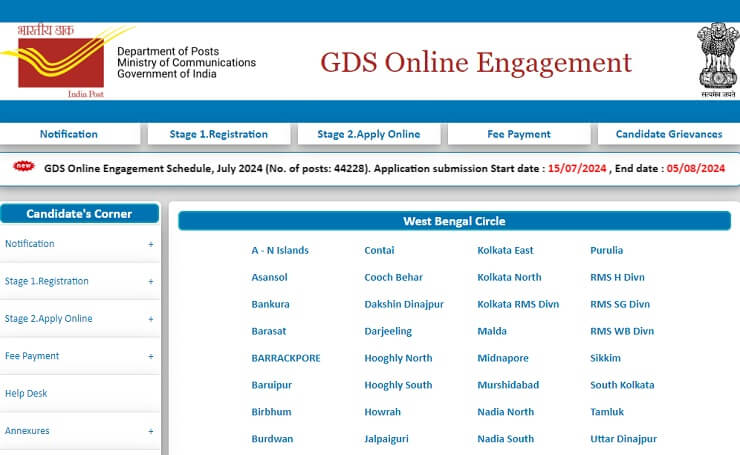
Task: Click the red 'new' badge icon
Action: tap(24, 166)
